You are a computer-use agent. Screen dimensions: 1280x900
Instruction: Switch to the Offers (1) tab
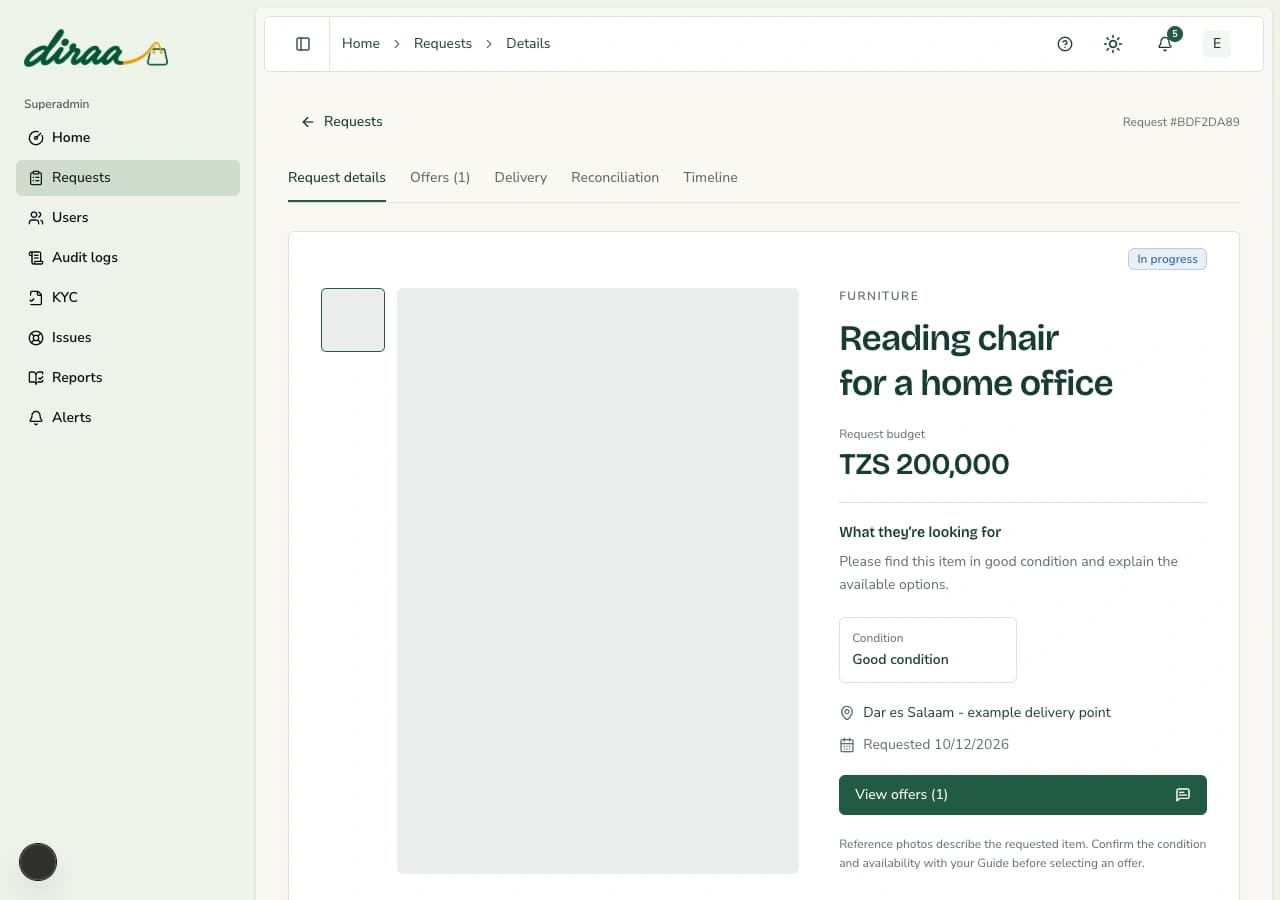[x=440, y=177]
